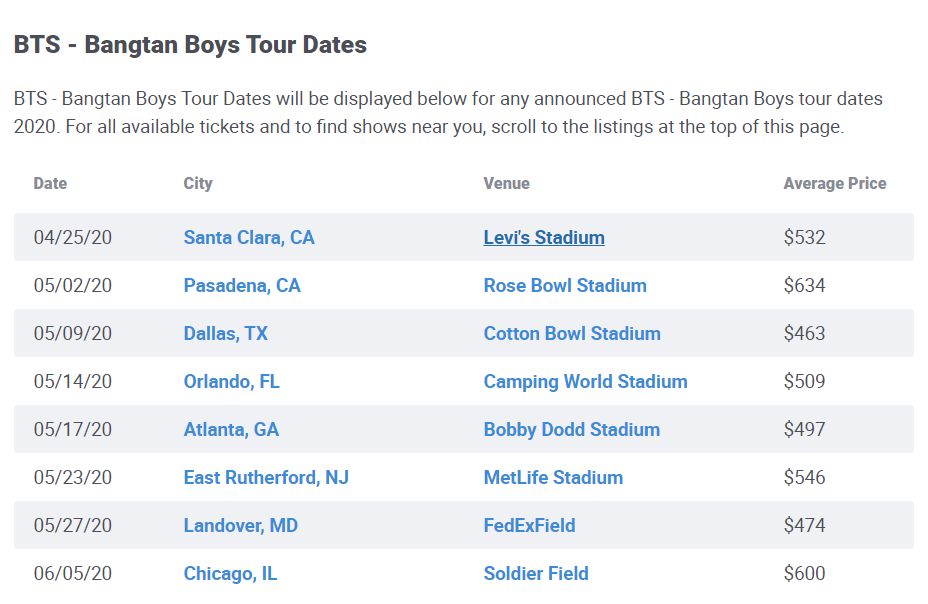Screen dimensions: 928x604
Task: Click the Date column header
Action: click(x=50, y=184)
